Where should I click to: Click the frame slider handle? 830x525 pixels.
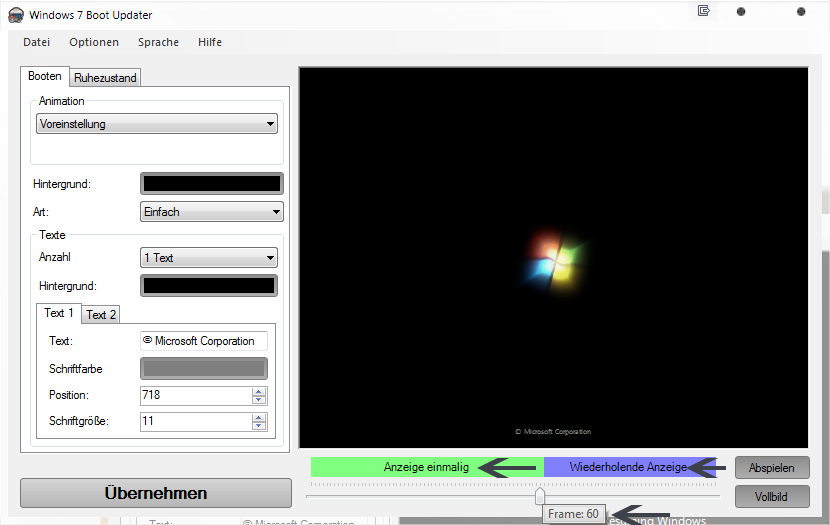click(540, 496)
